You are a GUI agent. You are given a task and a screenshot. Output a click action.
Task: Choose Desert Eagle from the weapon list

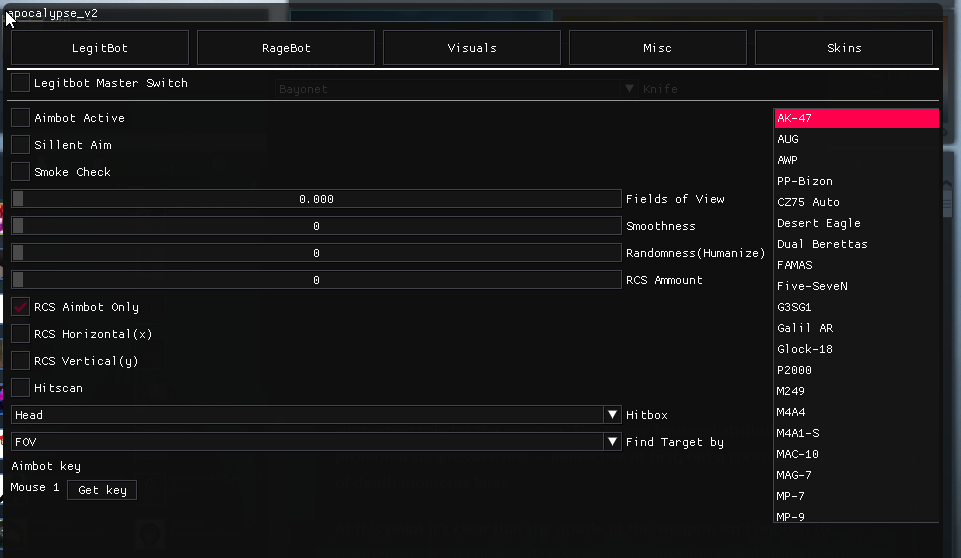pos(818,223)
